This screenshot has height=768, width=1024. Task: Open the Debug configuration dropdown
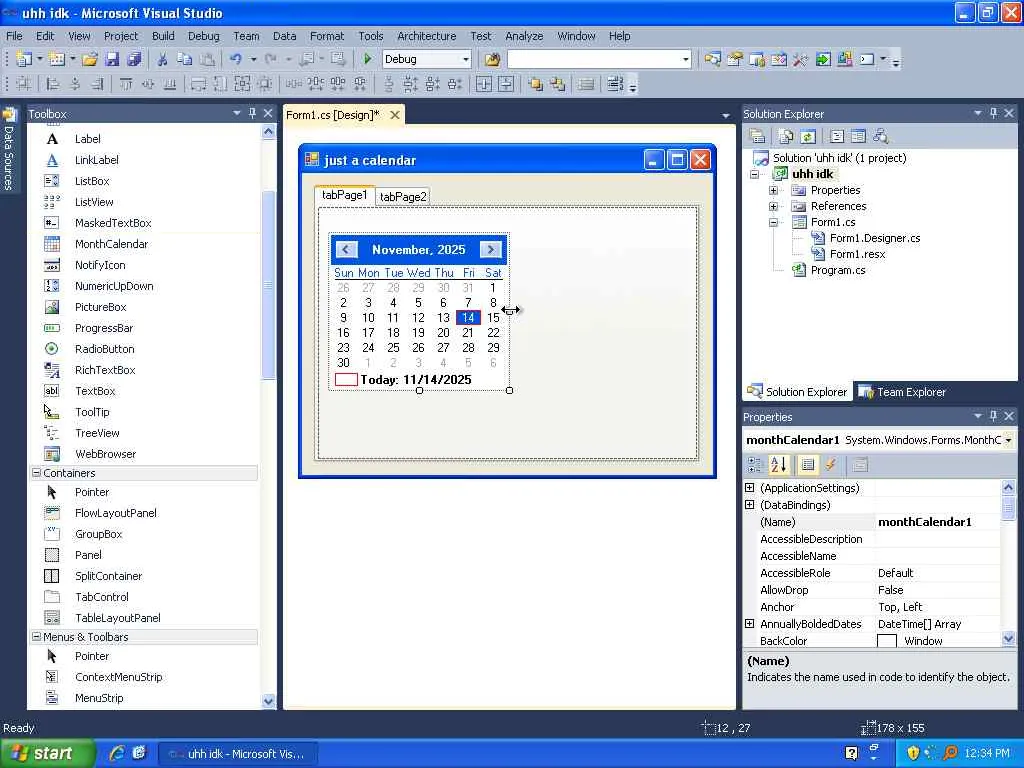pyautogui.click(x=466, y=59)
